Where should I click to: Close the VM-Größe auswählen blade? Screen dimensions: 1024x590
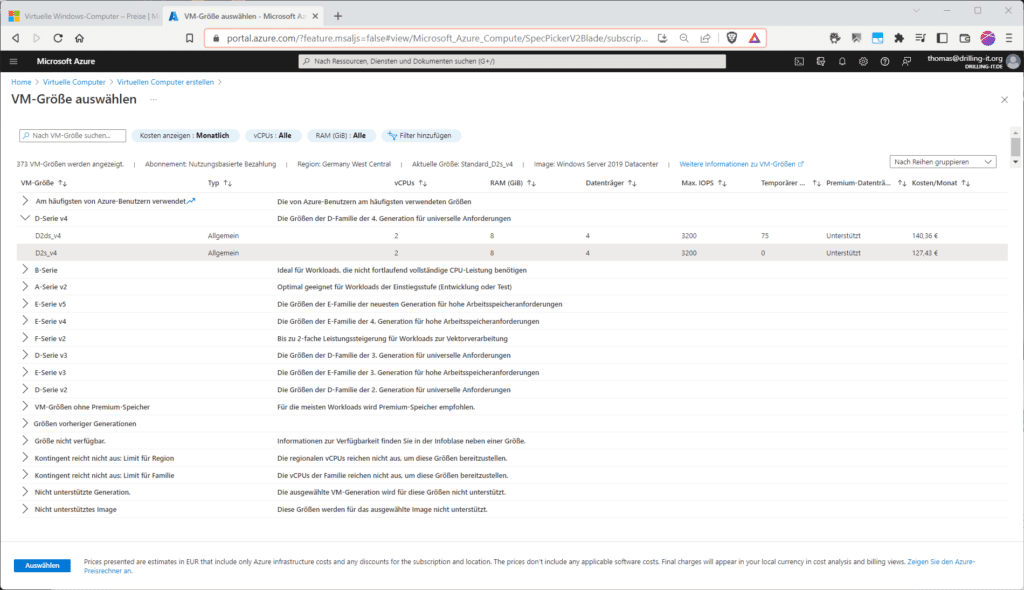click(1004, 100)
